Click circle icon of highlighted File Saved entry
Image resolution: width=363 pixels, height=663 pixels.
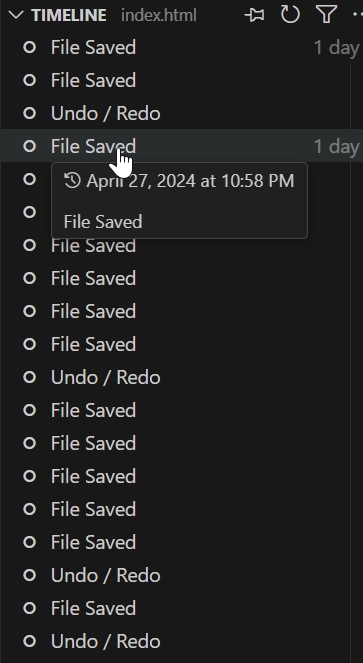tap(29, 146)
